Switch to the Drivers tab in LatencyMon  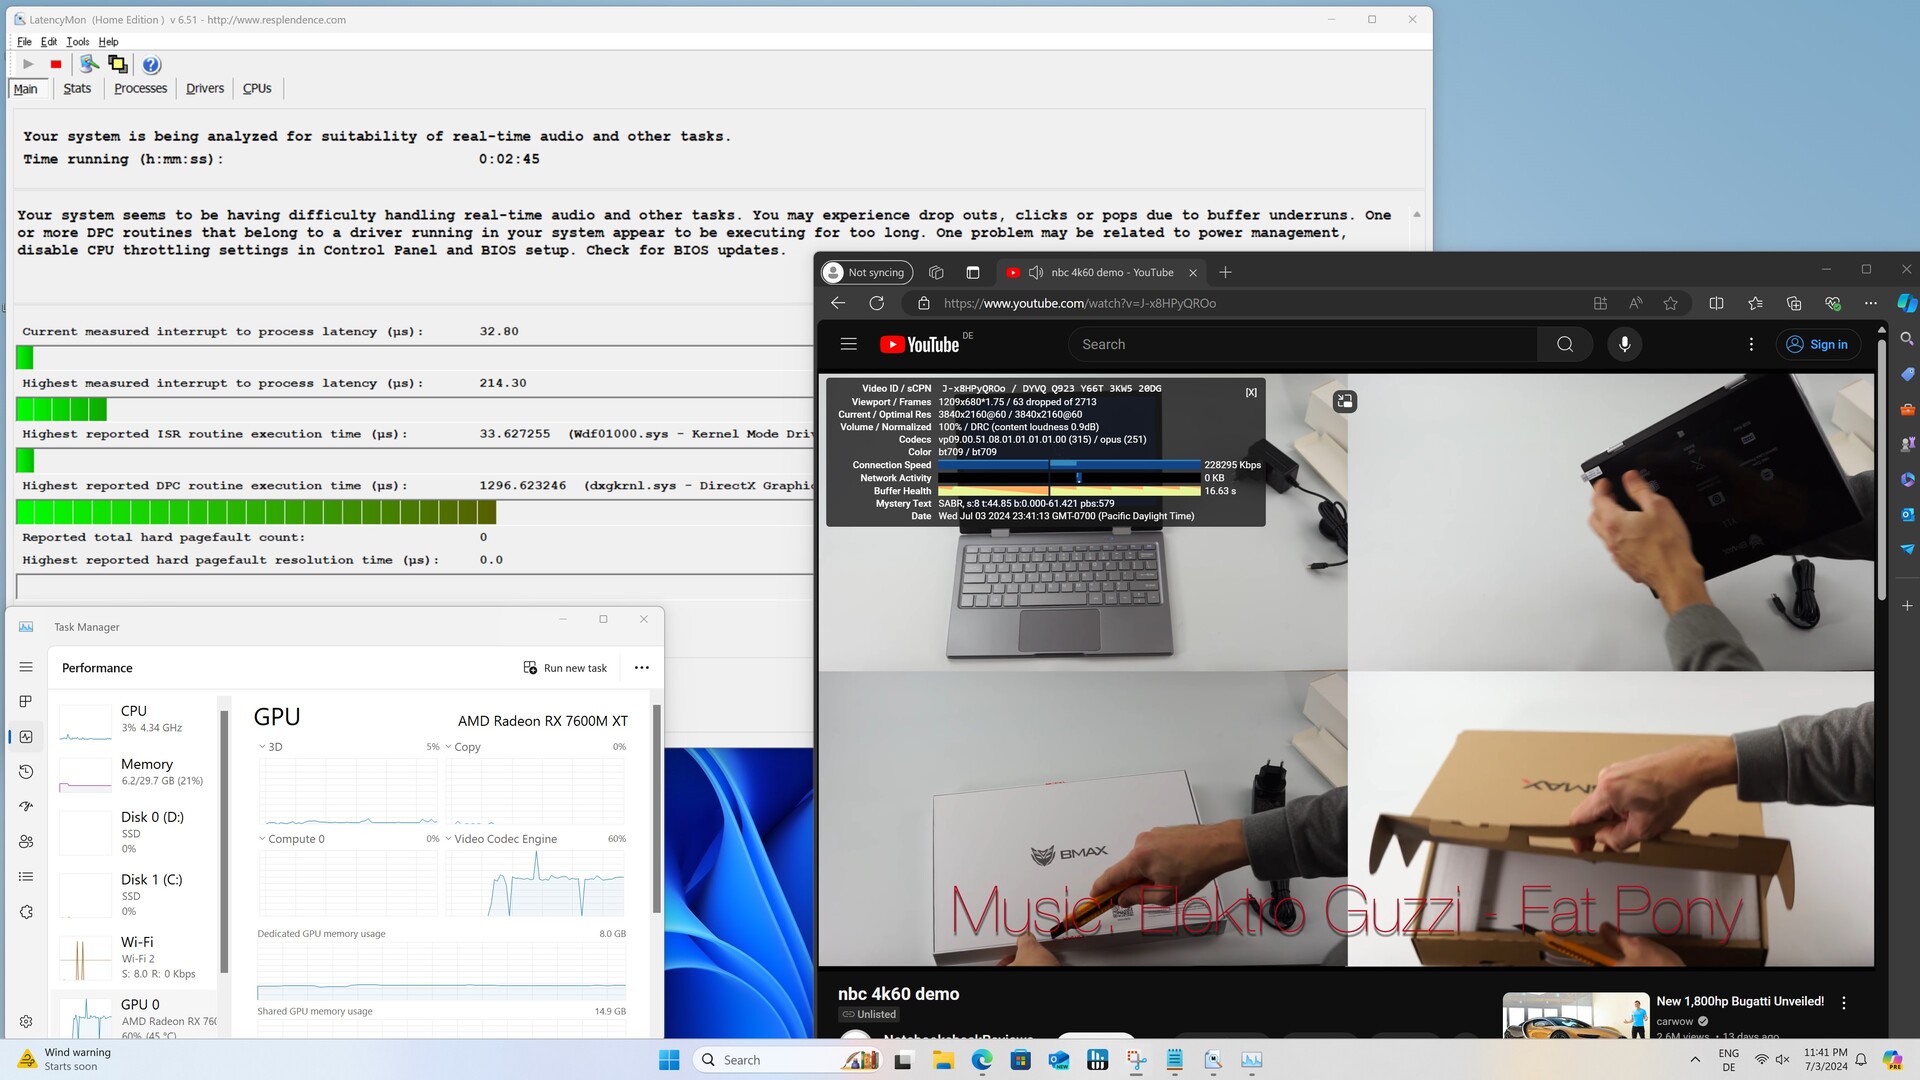point(205,88)
